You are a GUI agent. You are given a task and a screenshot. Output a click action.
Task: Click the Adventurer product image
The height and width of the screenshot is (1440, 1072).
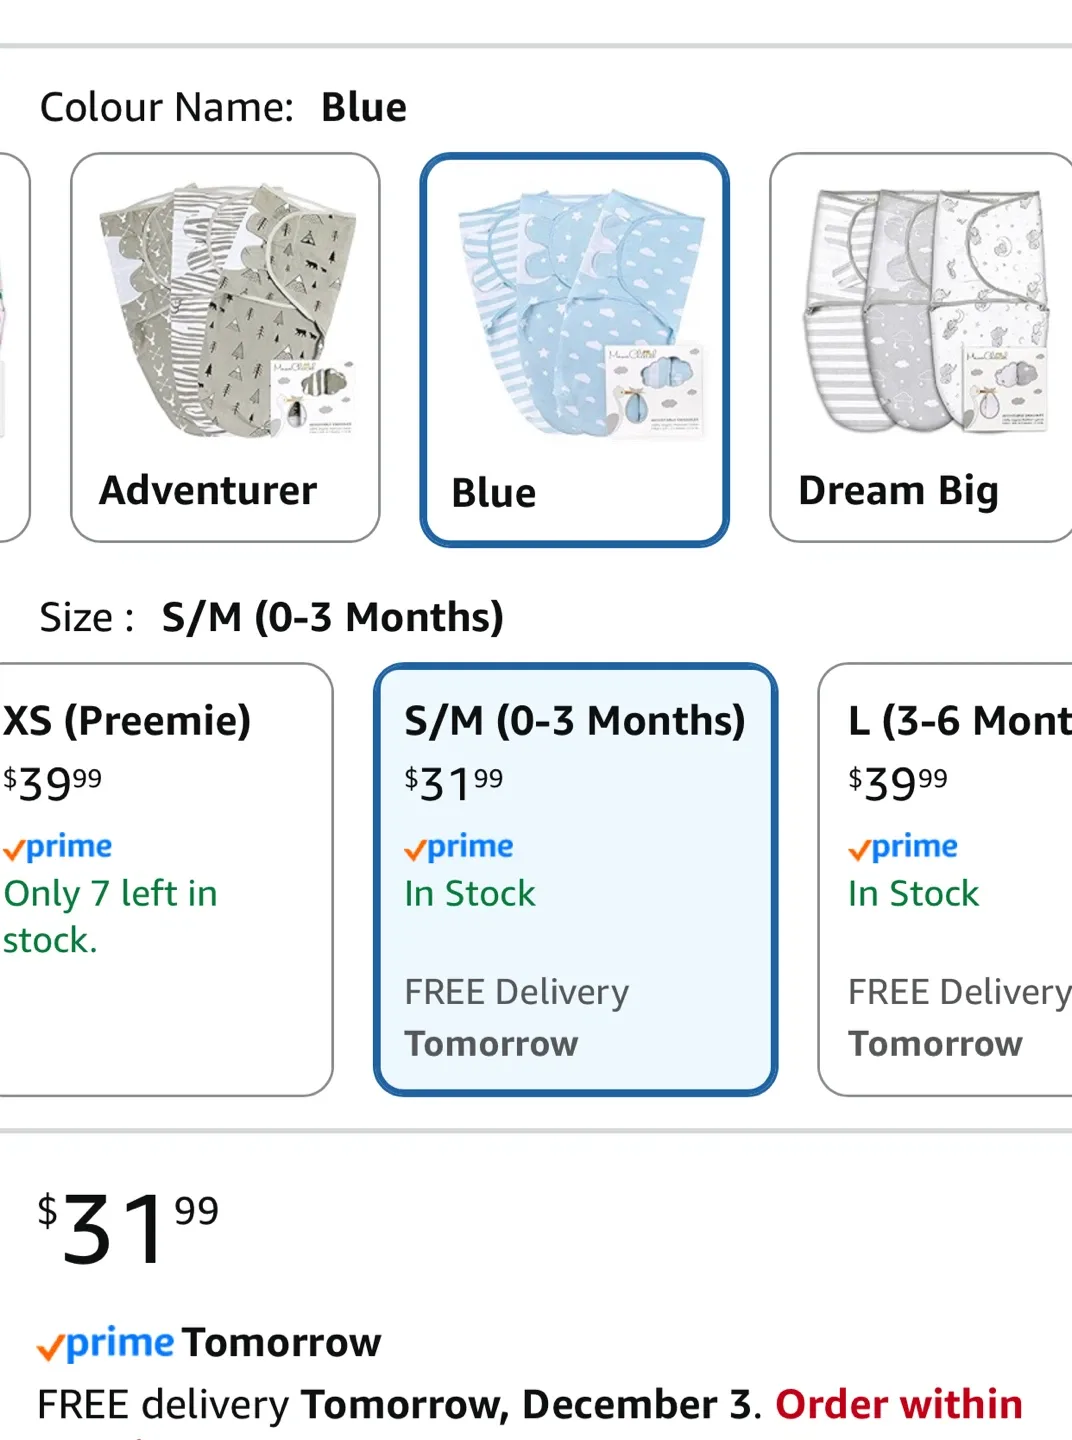point(224,310)
